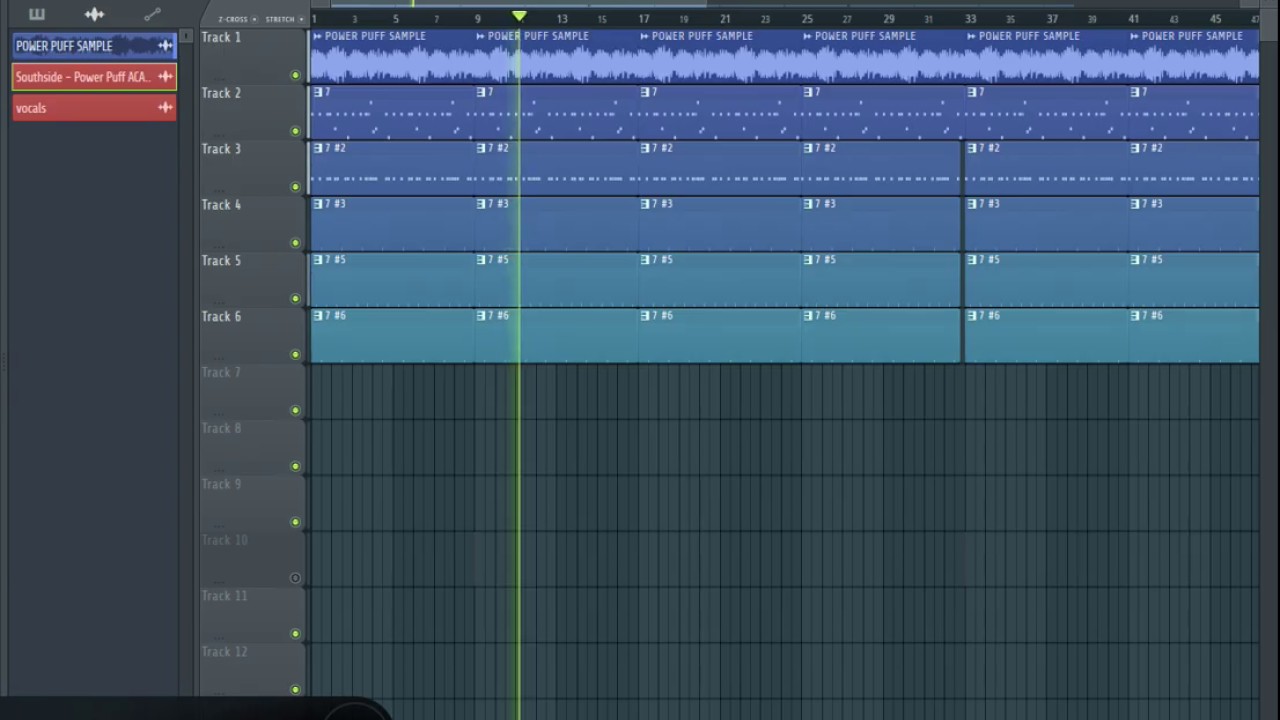Image resolution: width=1280 pixels, height=720 pixels.
Task: Click the Z-CROSS label text
Action: point(232,19)
